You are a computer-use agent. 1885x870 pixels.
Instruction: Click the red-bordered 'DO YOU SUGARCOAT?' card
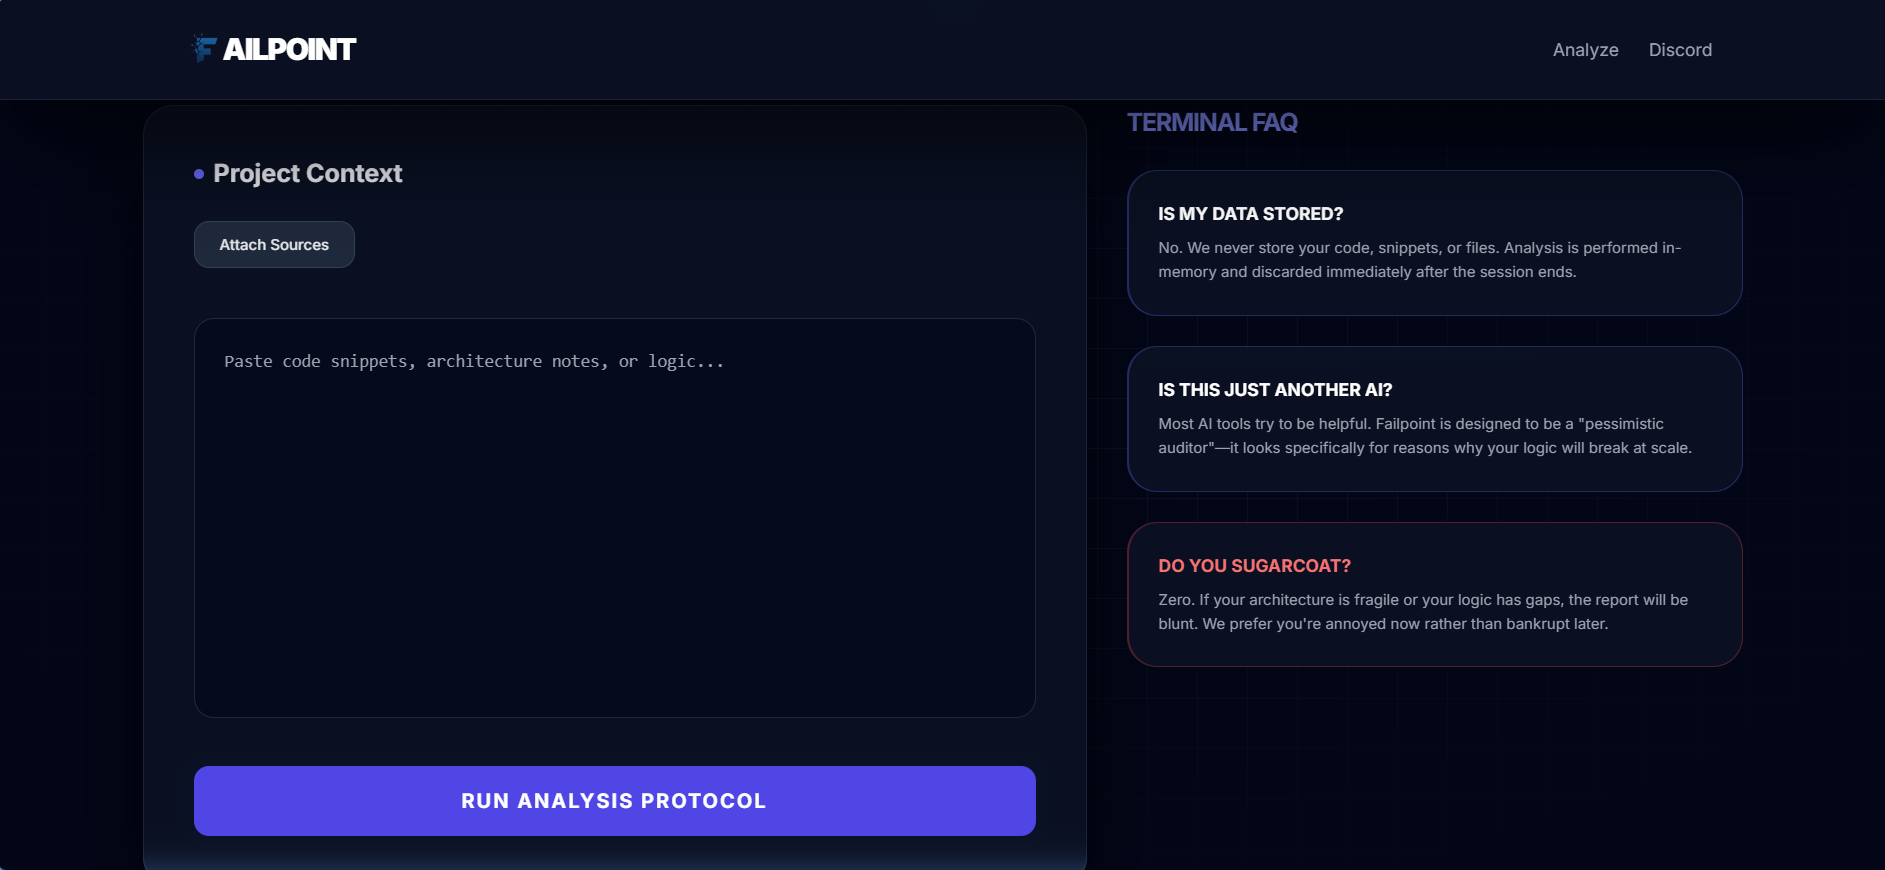(1434, 594)
